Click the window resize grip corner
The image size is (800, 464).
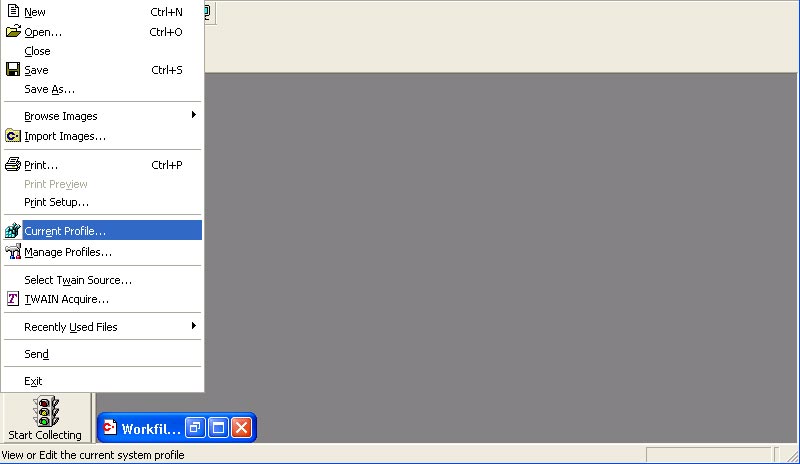(x=792, y=456)
